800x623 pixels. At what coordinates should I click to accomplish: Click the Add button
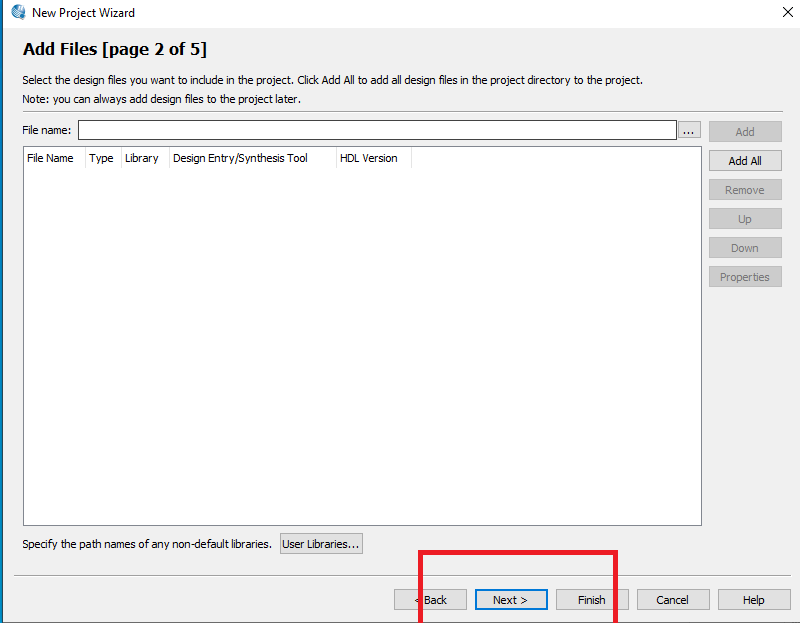point(745,132)
